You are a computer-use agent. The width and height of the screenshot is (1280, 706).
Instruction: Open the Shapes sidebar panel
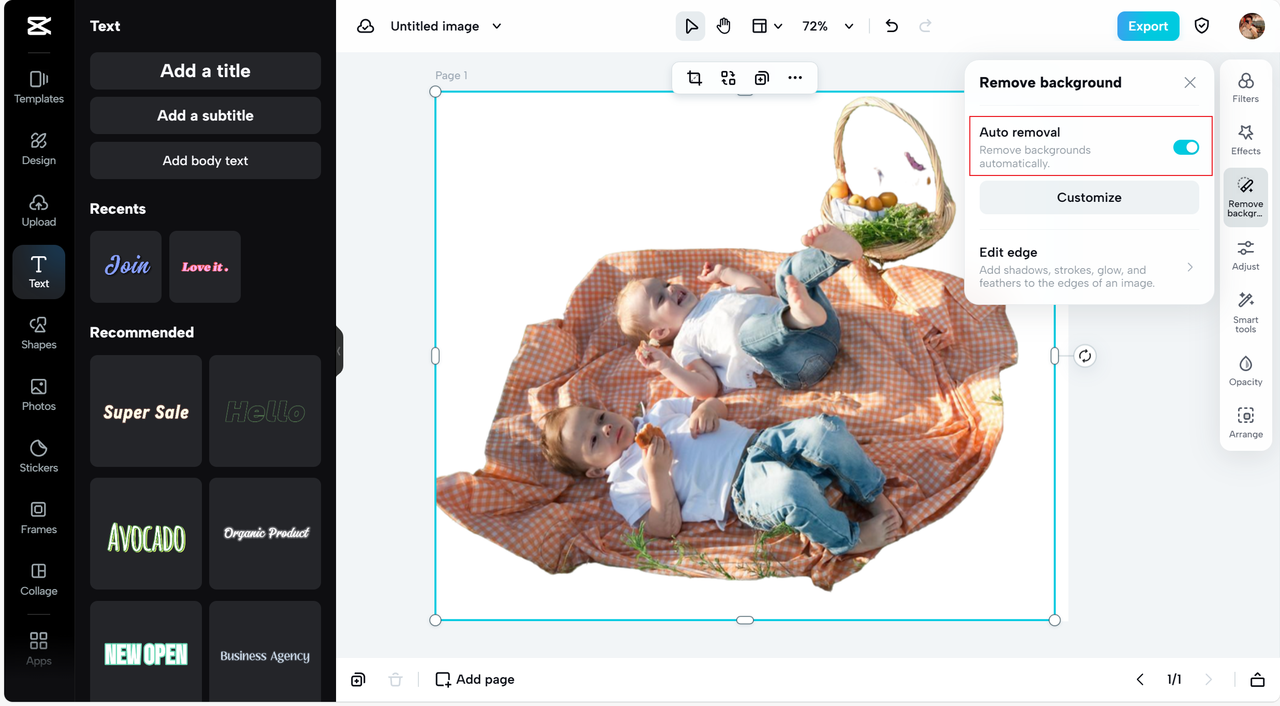[x=39, y=334]
